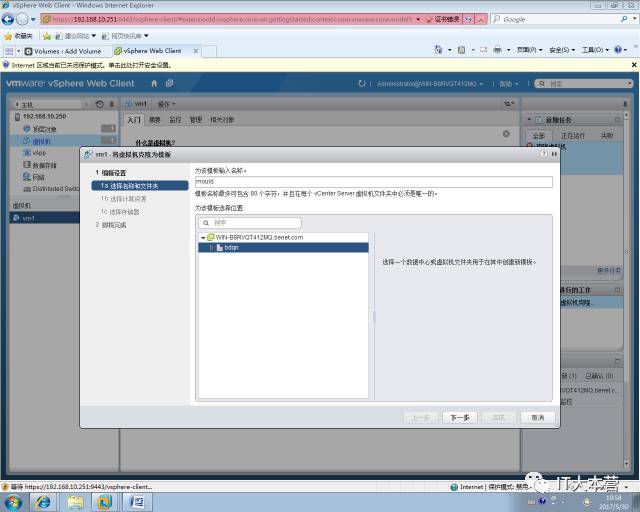
Task: Select the WIN-B8RVQT412MQ.benet.com vCenter row
Action: 283,238
